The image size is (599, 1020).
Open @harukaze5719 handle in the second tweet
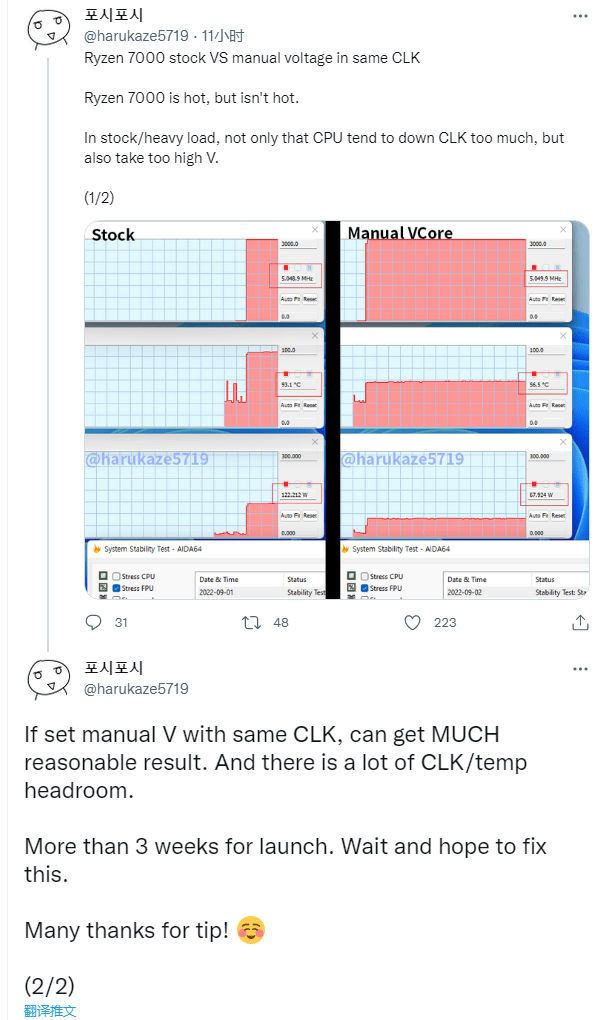coord(137,688)
